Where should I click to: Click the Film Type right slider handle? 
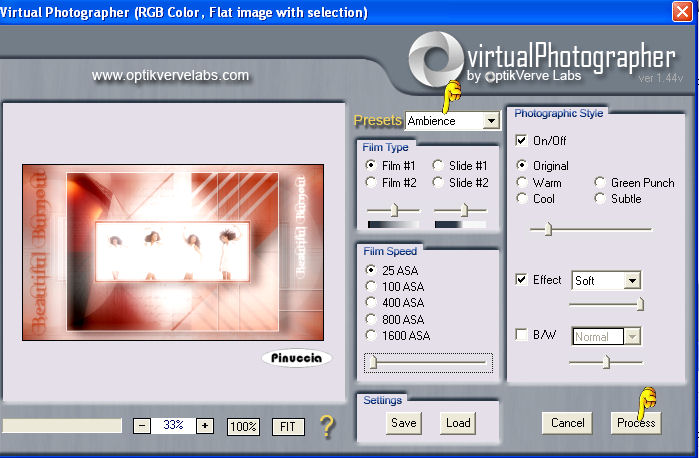pyautogui.click(x=464, y=210)
